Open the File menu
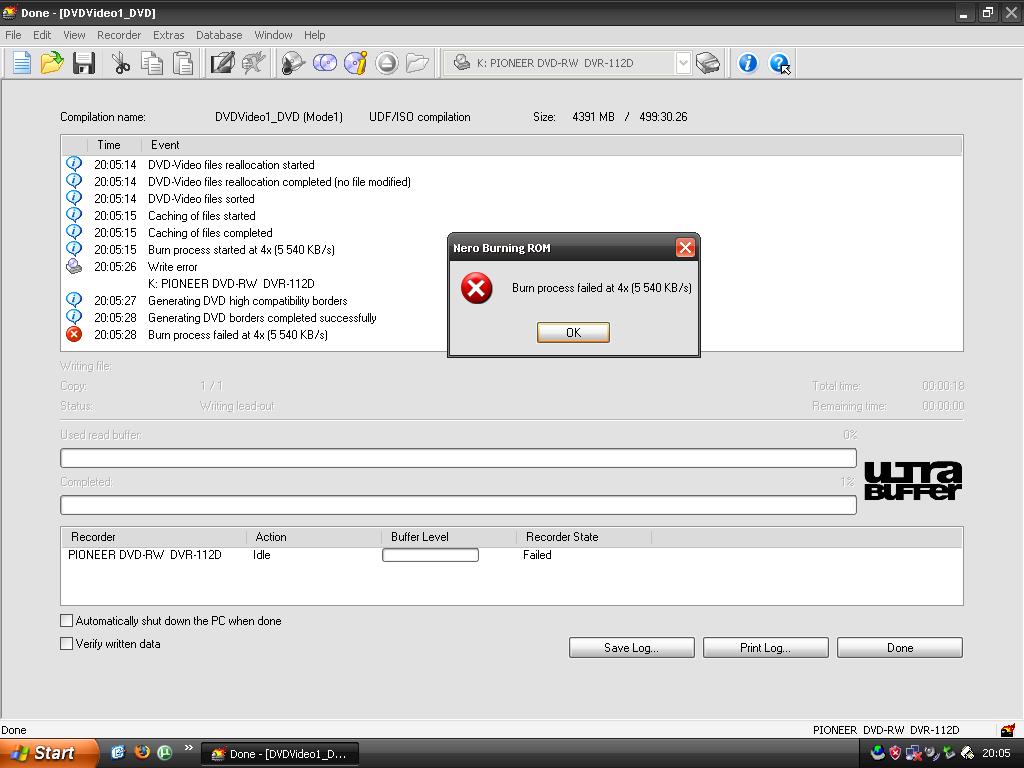This screenshot has width=1024, height=768. (x=13, y=35)
